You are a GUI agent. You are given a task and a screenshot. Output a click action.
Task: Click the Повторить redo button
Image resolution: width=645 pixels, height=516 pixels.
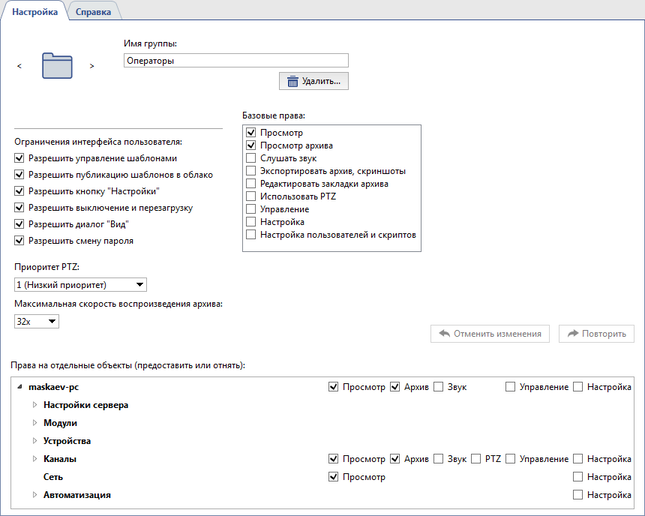[596, 334]
